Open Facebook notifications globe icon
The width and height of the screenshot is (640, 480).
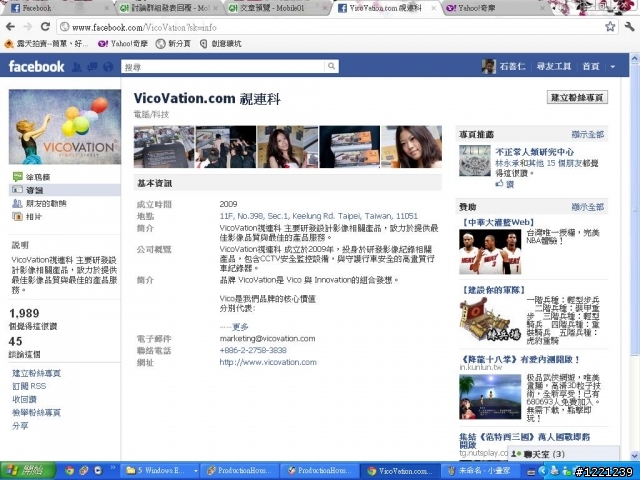(x=108, y=67)
